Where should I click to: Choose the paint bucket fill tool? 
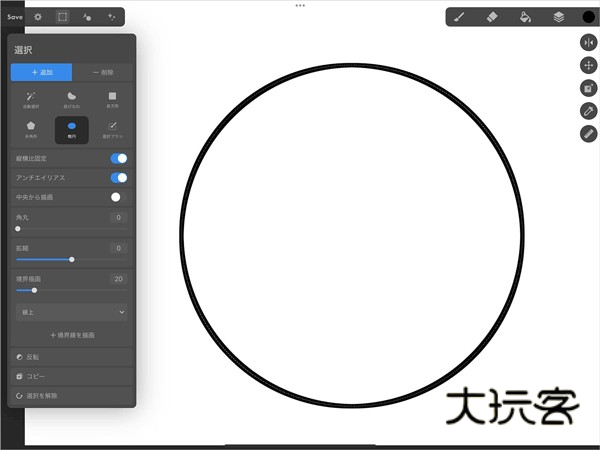pos(524,17)
